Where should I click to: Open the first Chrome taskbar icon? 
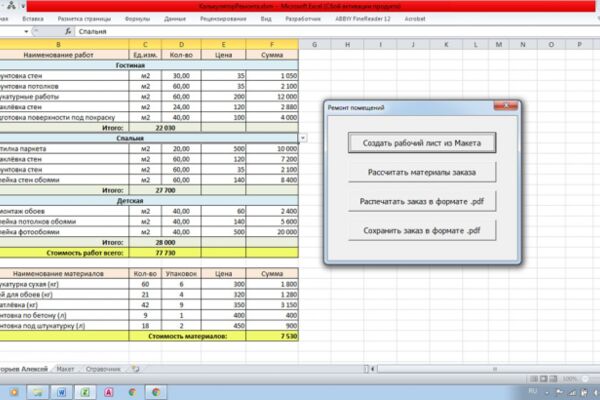(132, 392)
